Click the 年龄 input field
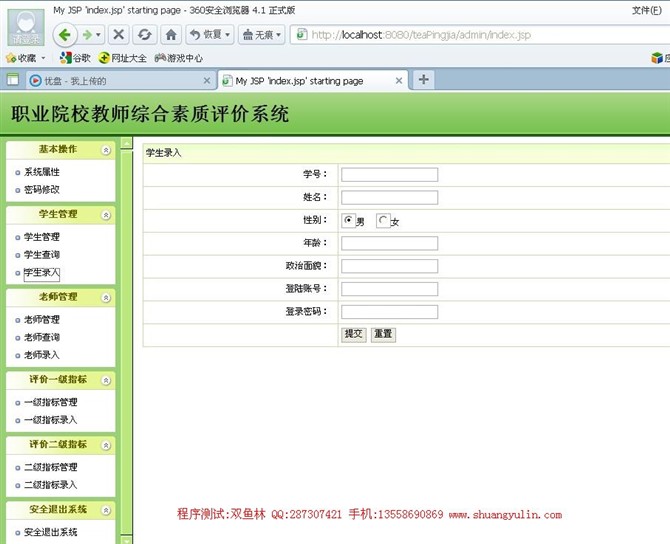 click(389, 243)
